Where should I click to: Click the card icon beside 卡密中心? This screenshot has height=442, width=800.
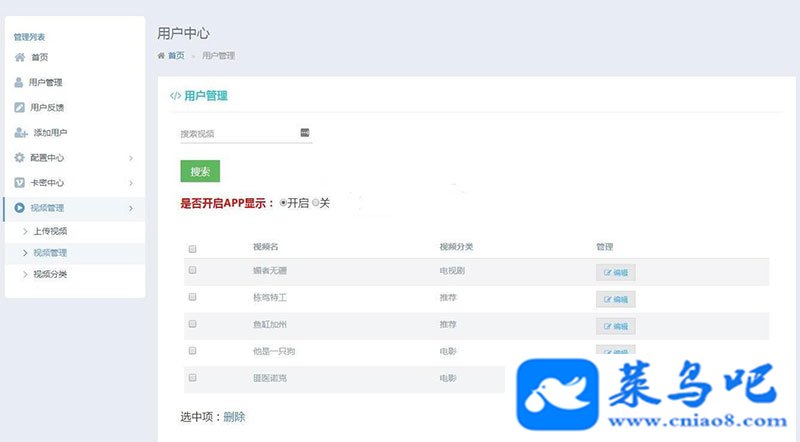(19, 183)
